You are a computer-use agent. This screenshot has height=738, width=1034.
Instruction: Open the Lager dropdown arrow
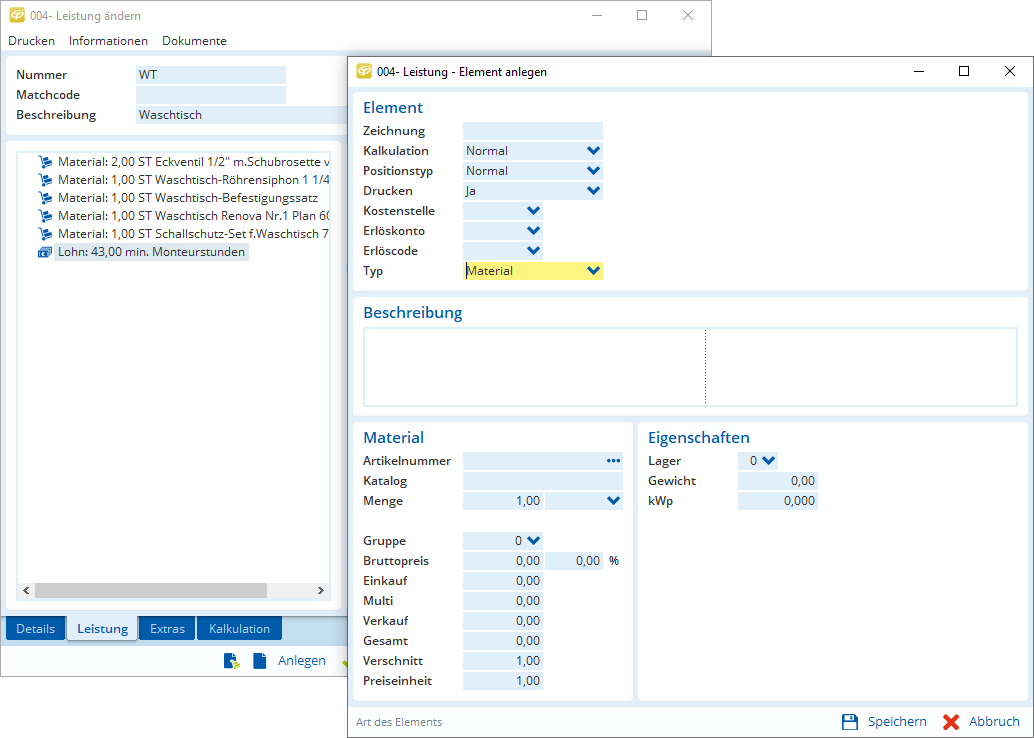click(768, 461)
